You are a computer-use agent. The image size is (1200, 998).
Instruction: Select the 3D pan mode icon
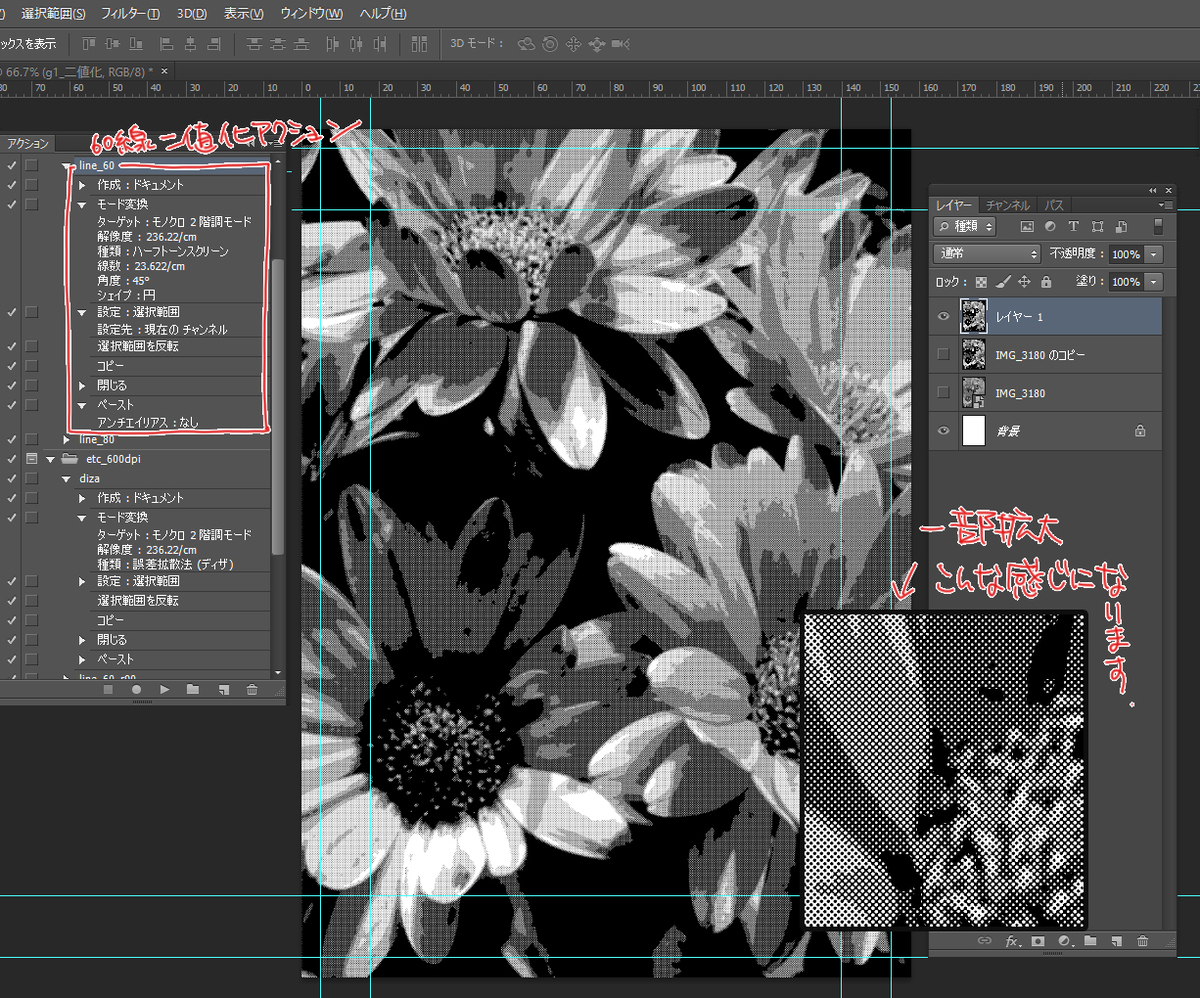click(x=574, y=44)
